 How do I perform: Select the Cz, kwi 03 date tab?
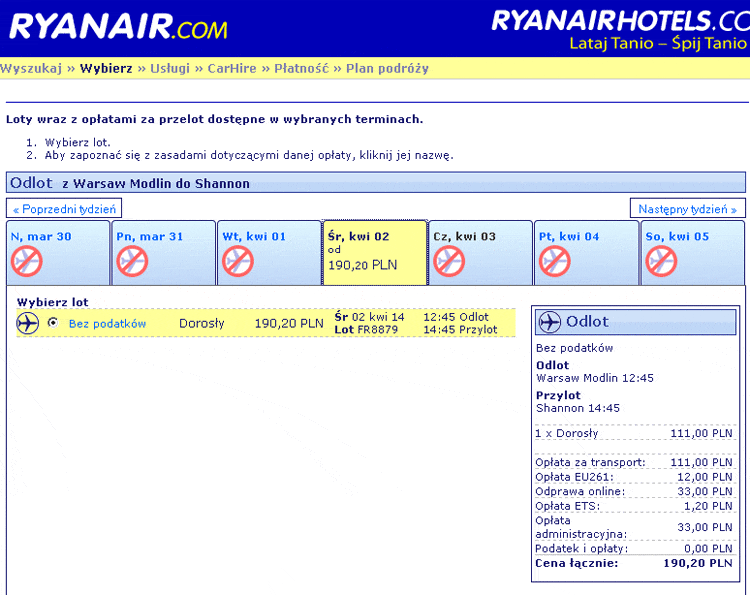[x=481, y=253]
